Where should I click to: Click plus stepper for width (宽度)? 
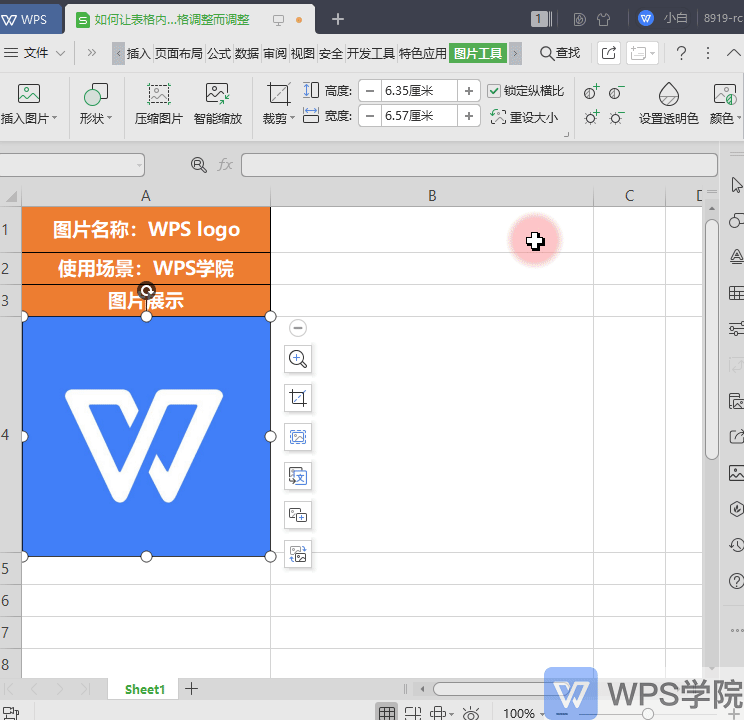click(x=469, y=116)
